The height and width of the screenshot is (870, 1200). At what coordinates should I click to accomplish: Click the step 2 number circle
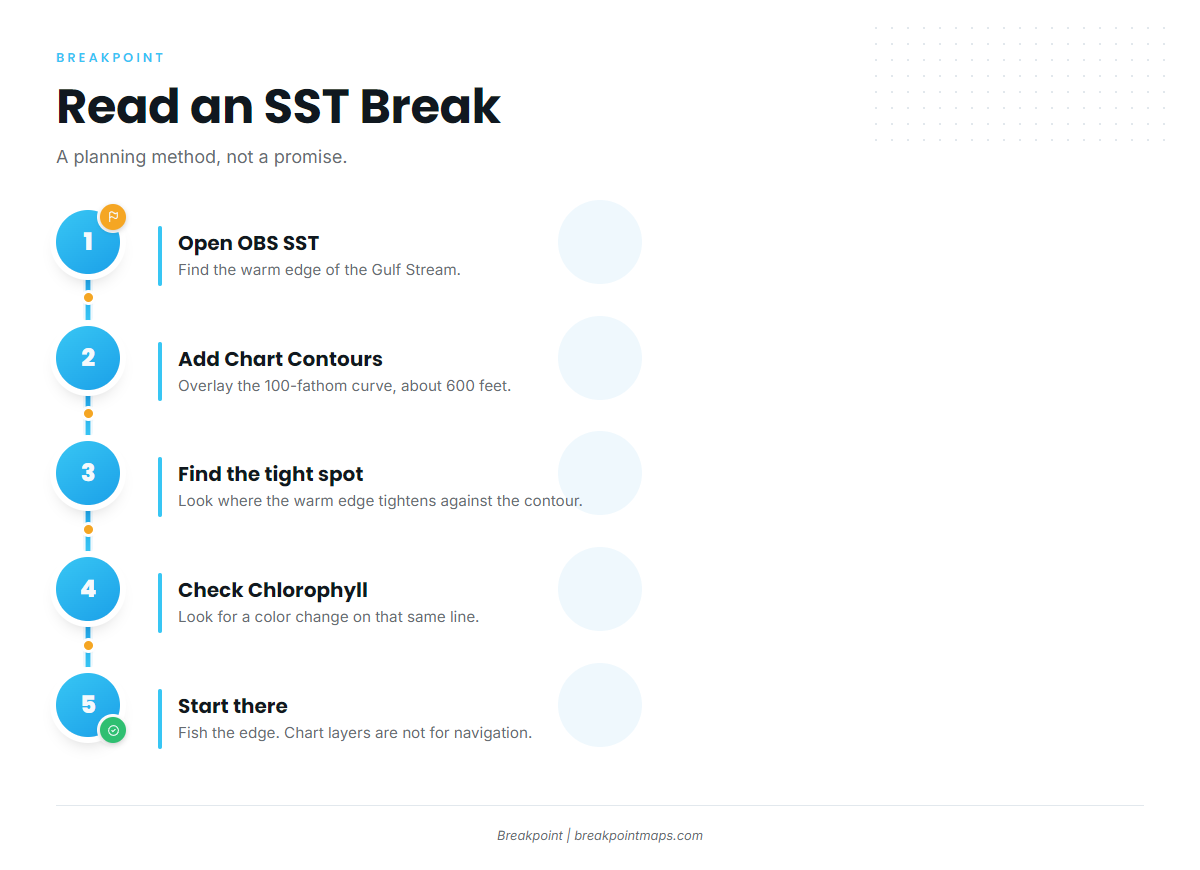click(88, 358)
